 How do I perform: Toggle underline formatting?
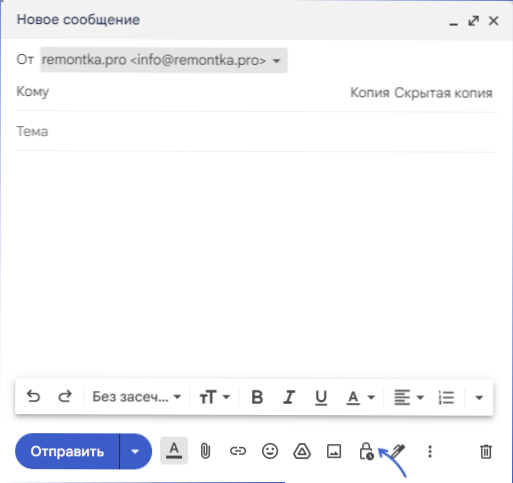point(321,397)
